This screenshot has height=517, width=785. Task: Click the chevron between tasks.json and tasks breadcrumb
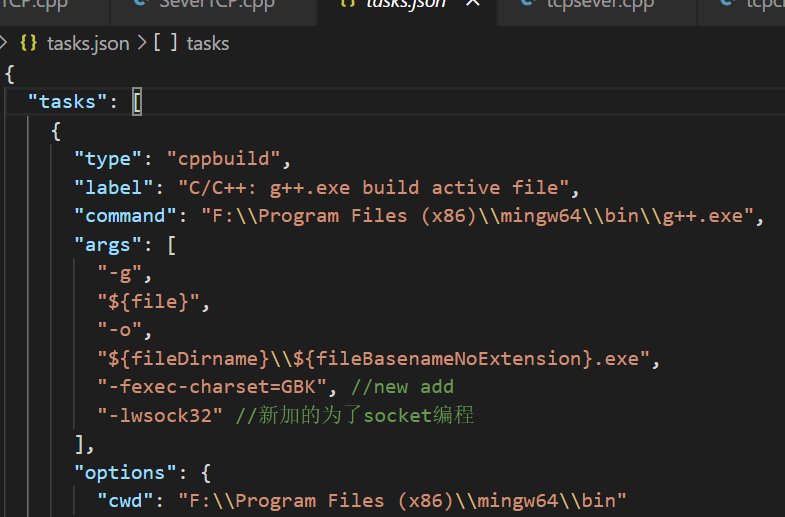tap(142, 43)
